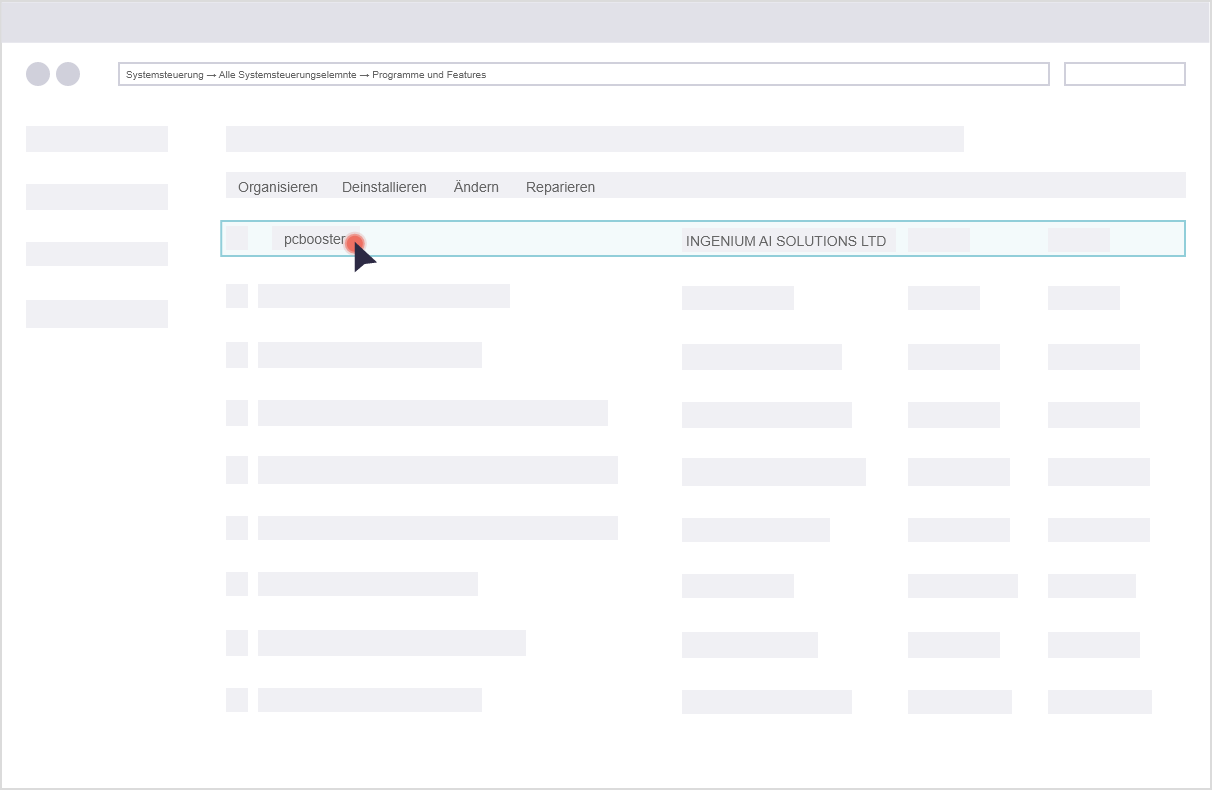The image size is (1212, 790).
Task: Click the second round navigation button
Action: (68, 74)
